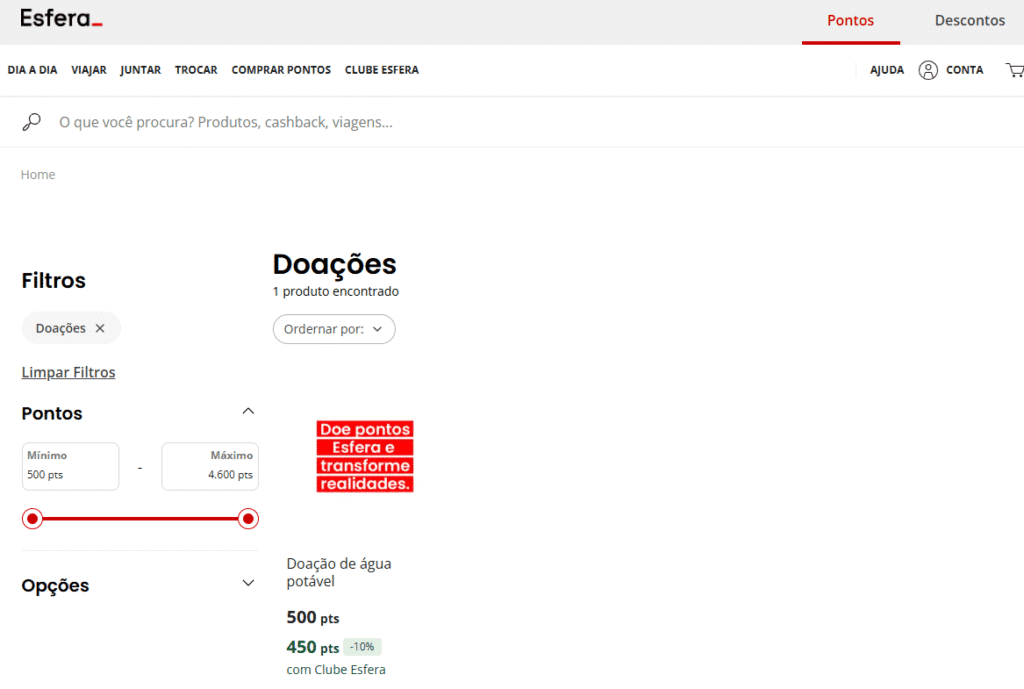
Task: Open the shopping cart
Action: point(1015,70)
